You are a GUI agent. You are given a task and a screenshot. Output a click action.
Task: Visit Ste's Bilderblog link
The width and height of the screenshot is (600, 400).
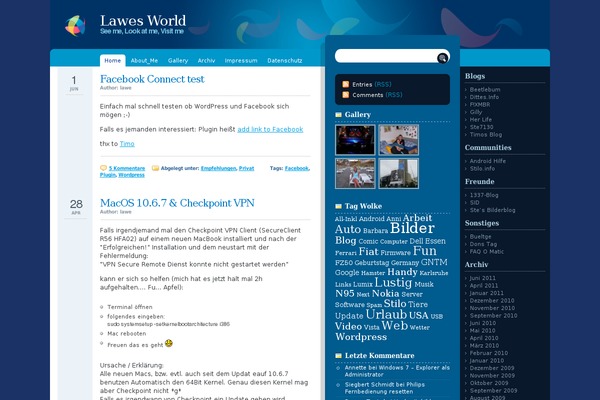[492, 210]
